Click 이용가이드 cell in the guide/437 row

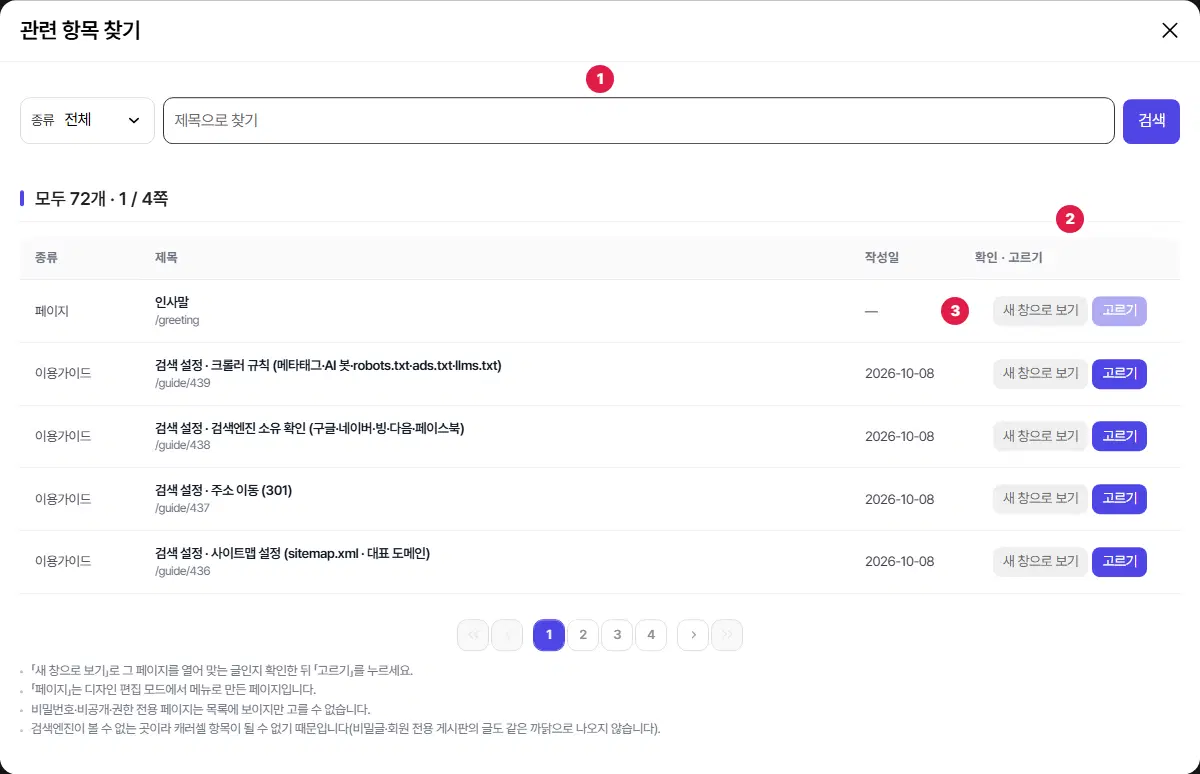coord(63,499)
